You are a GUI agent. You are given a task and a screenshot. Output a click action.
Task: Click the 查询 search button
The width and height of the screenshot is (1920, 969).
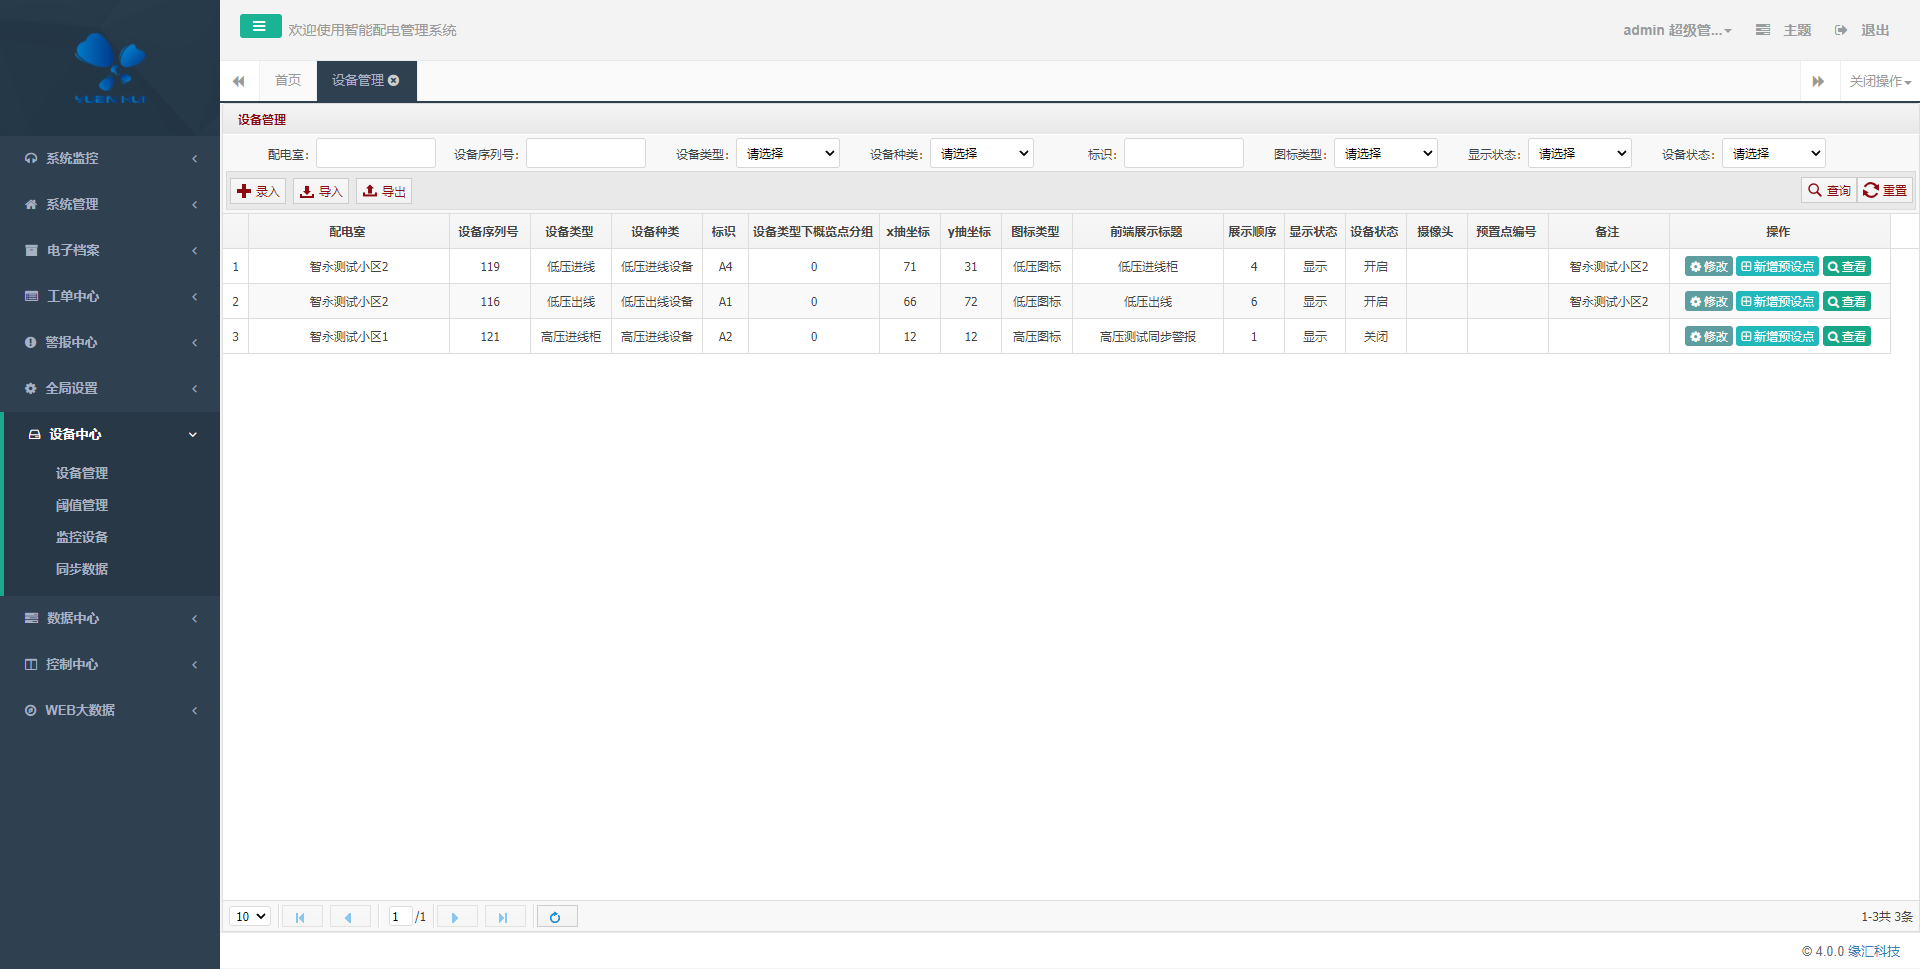[1829, 190]
